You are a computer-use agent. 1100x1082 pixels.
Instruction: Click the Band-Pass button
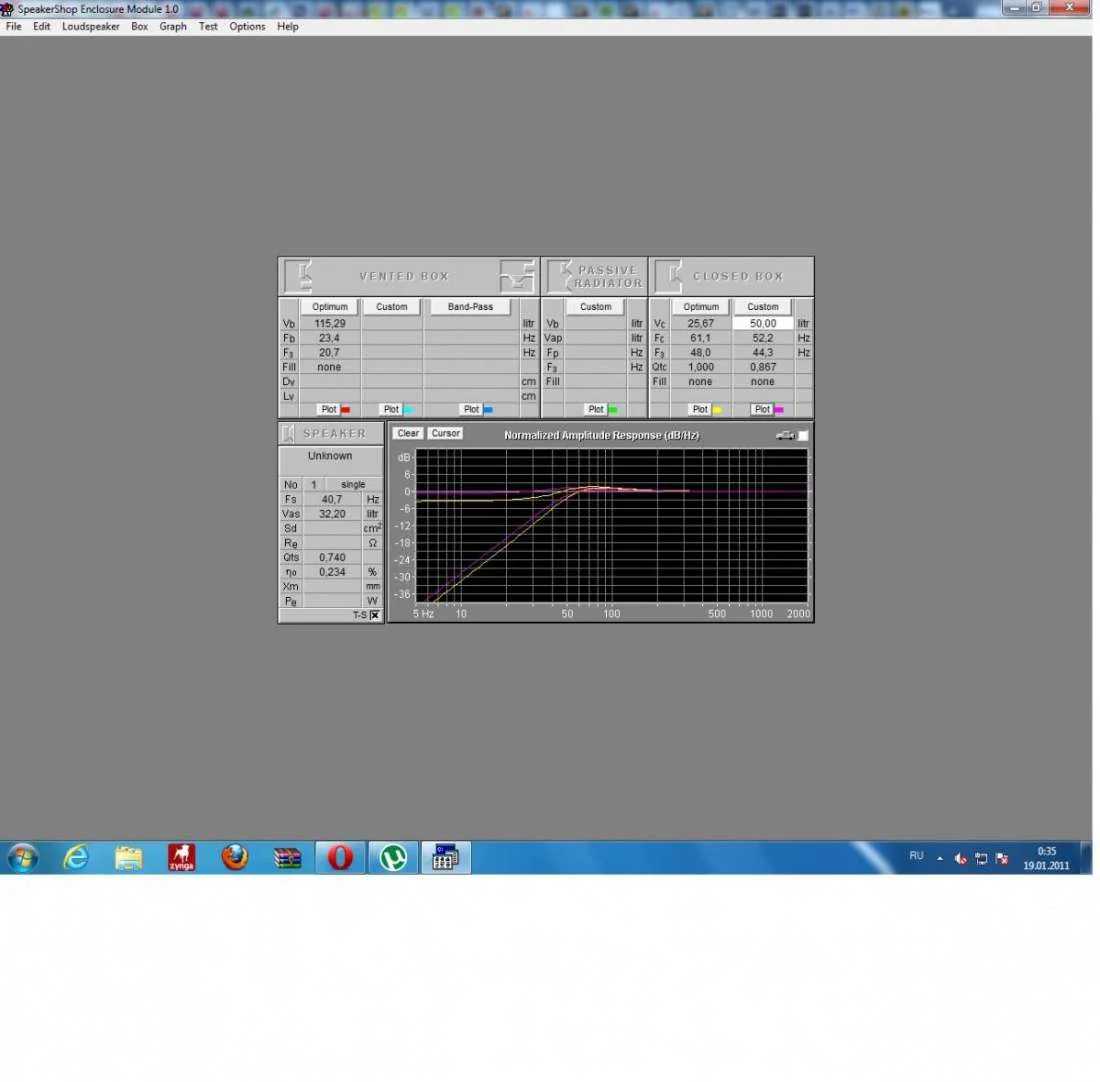470,307
